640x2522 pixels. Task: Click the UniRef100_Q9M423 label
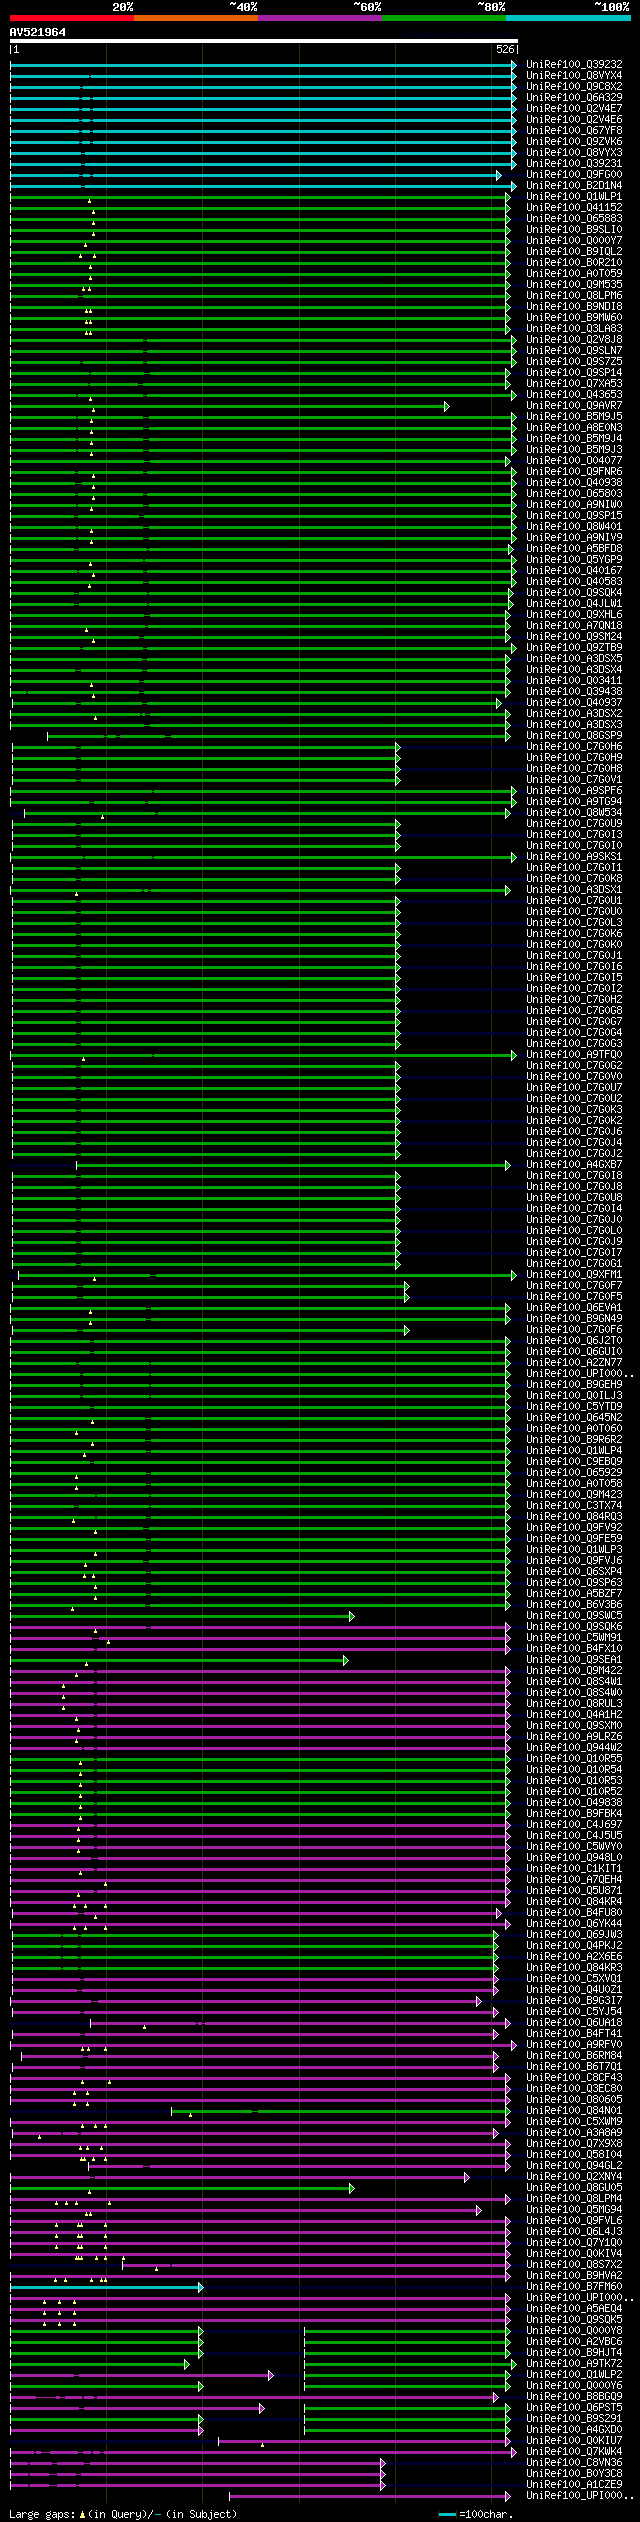click(x=574, y=1495)
